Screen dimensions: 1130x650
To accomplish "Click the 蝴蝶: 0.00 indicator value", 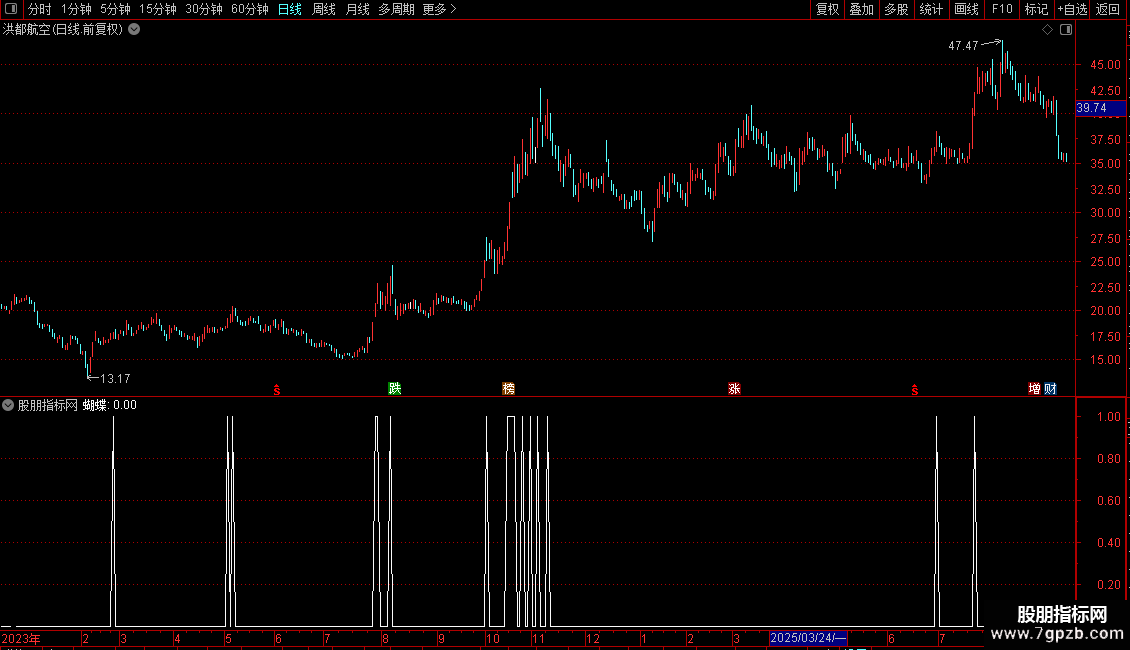I will coord(110,405).
